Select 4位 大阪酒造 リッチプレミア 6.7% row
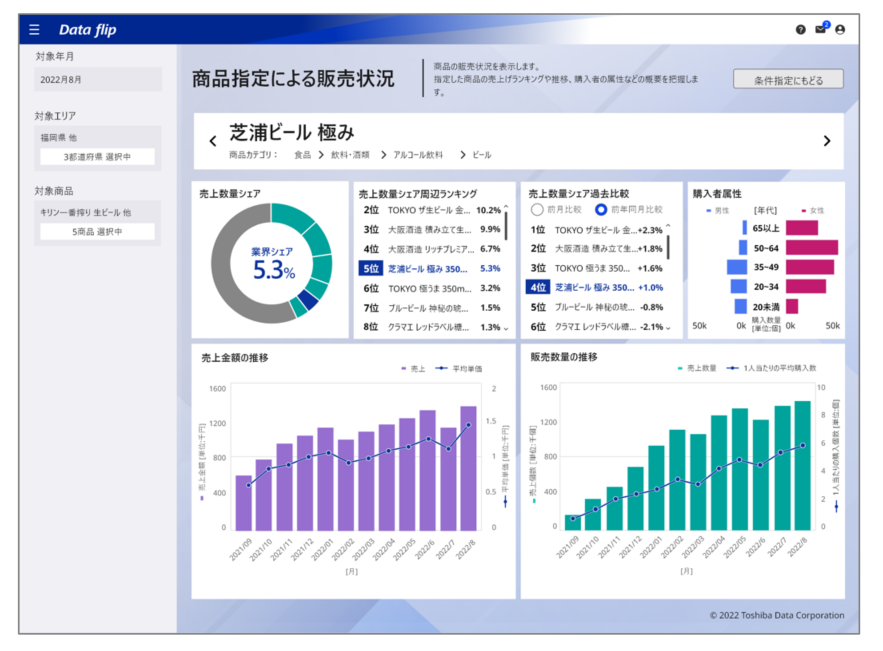 tap(431, 249)
